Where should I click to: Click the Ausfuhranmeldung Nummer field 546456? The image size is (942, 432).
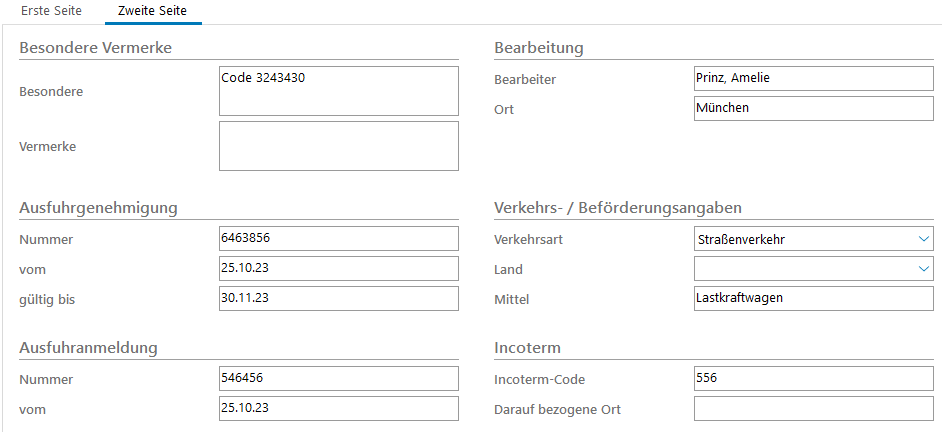[x=338, y=379]
